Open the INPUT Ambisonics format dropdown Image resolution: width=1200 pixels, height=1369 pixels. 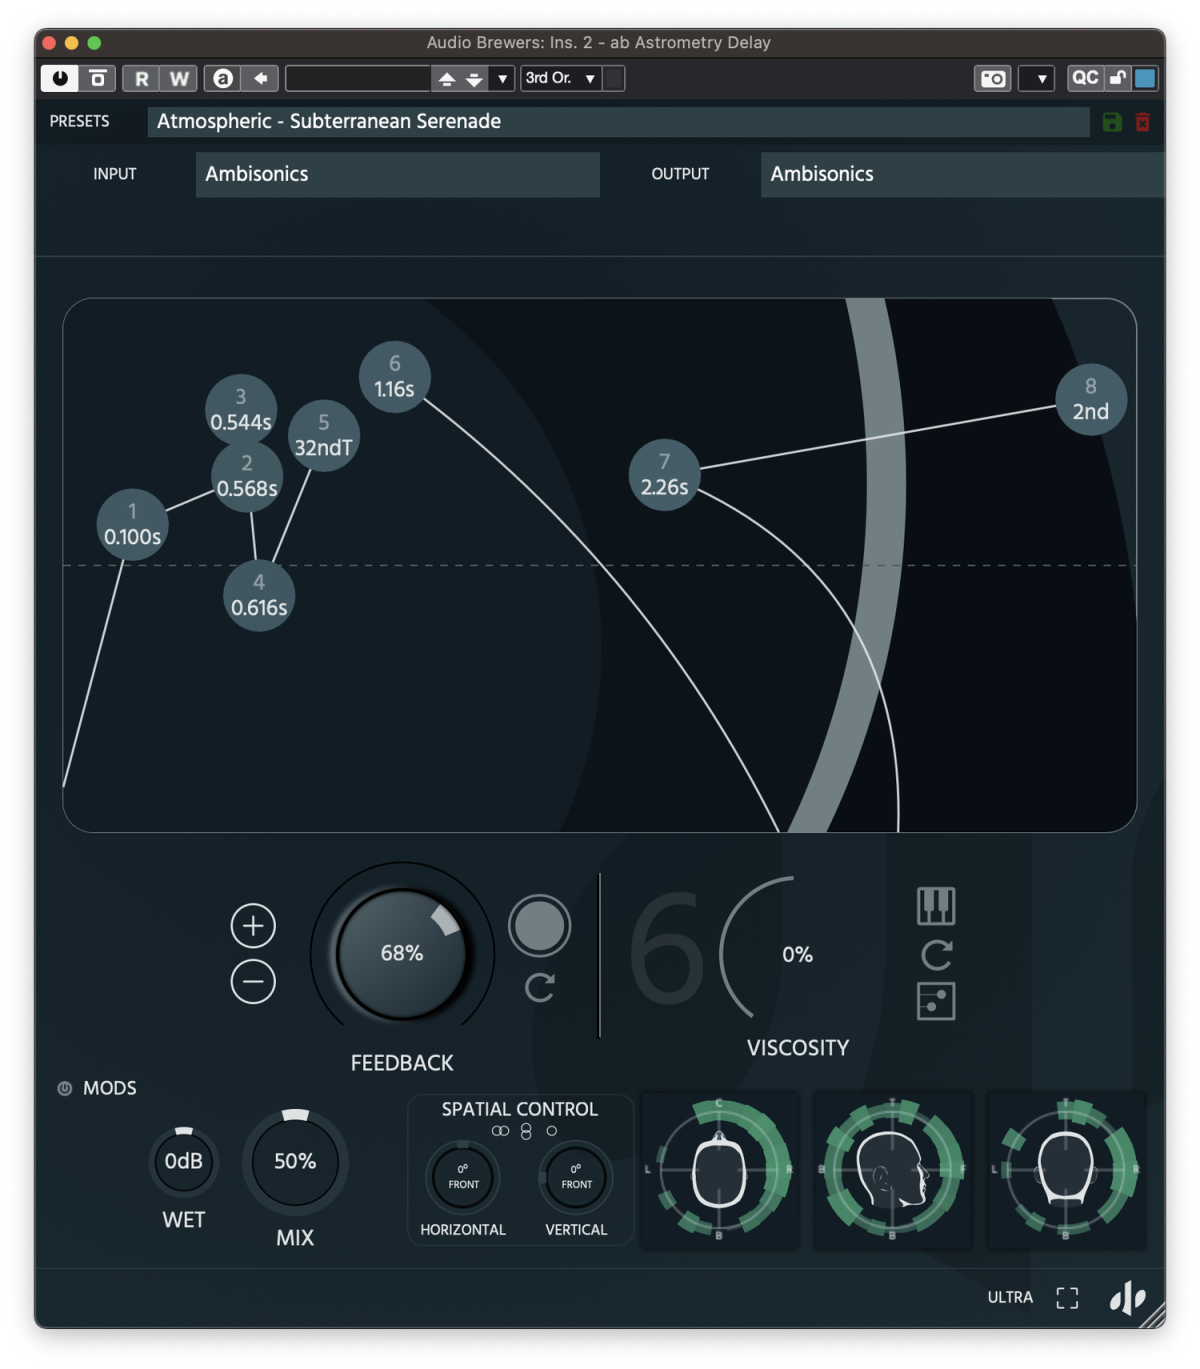click(397, 174)
